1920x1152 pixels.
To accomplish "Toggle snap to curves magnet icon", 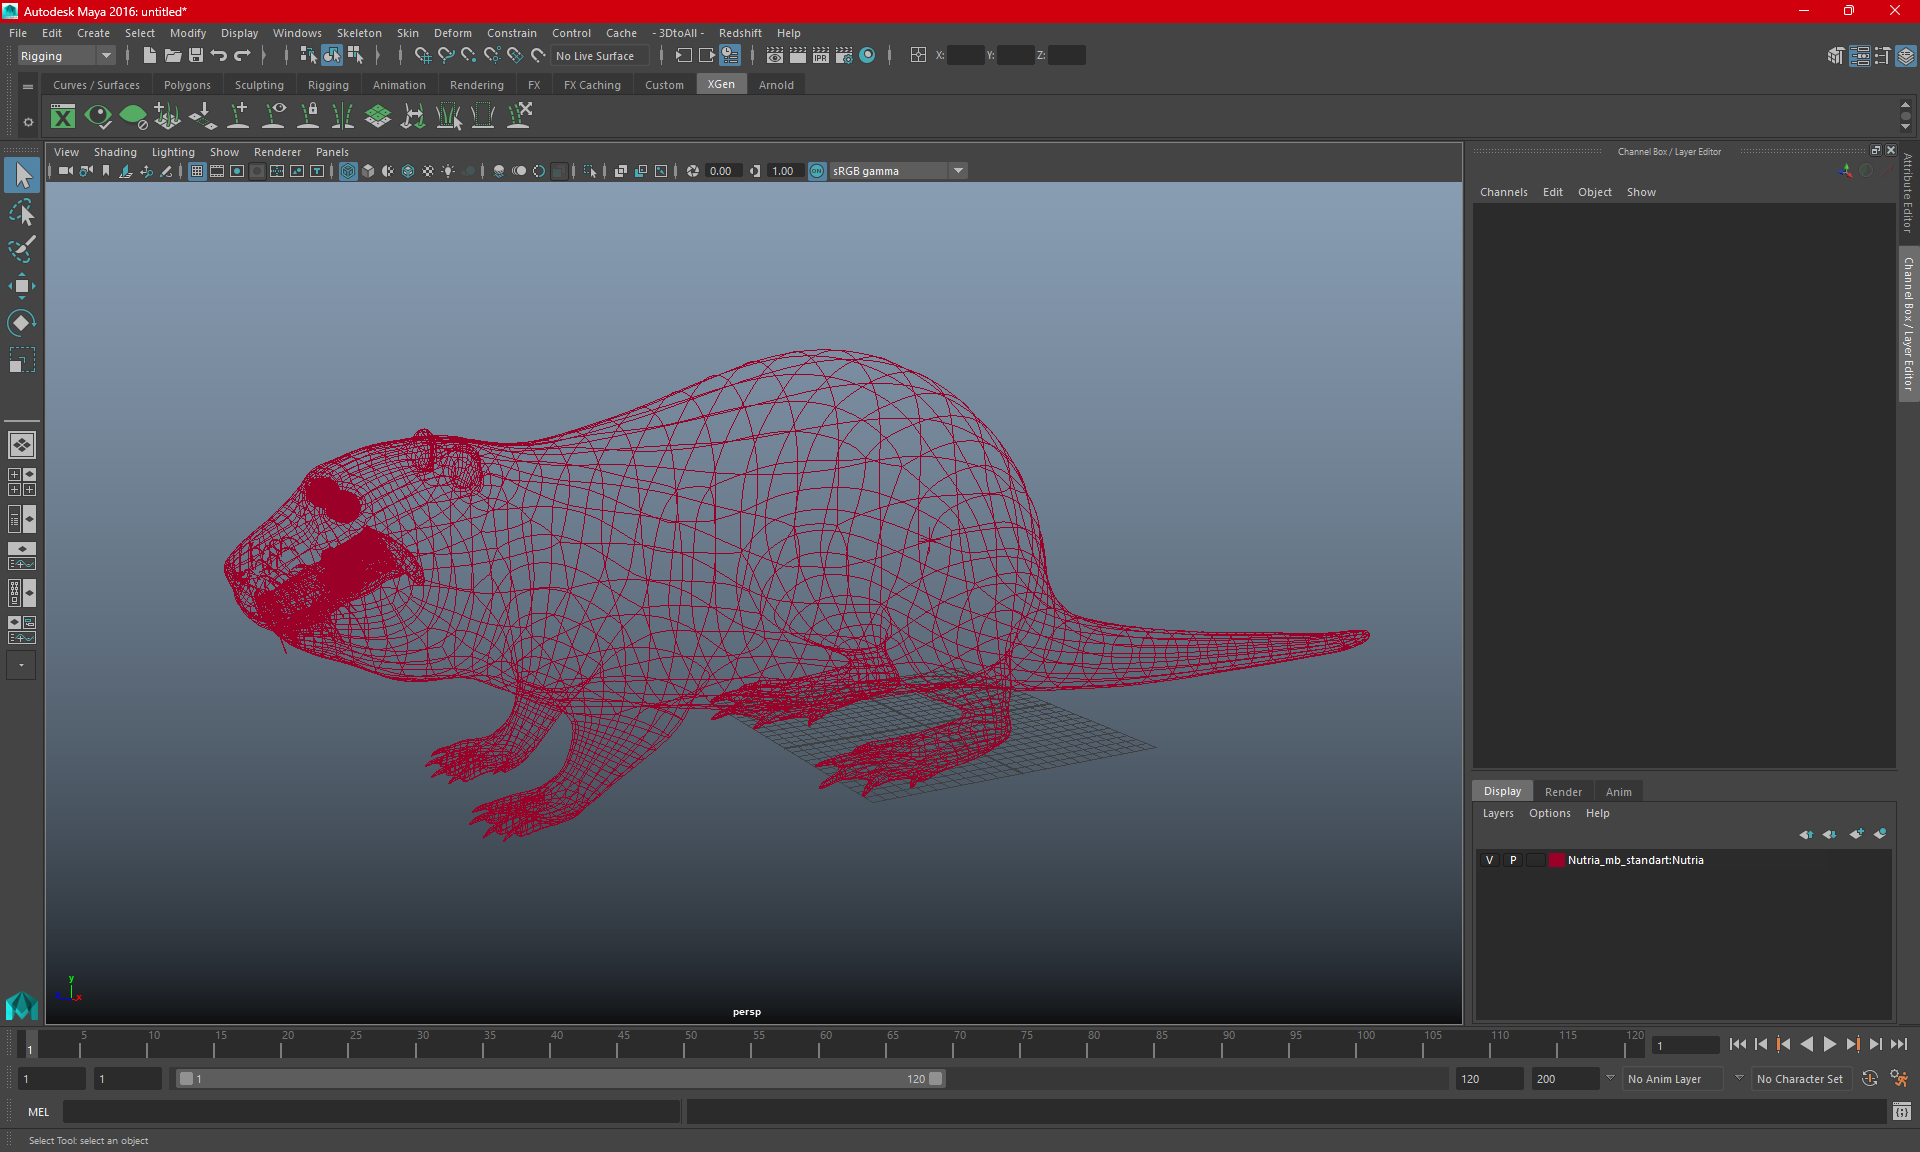I will pos(445,56).
